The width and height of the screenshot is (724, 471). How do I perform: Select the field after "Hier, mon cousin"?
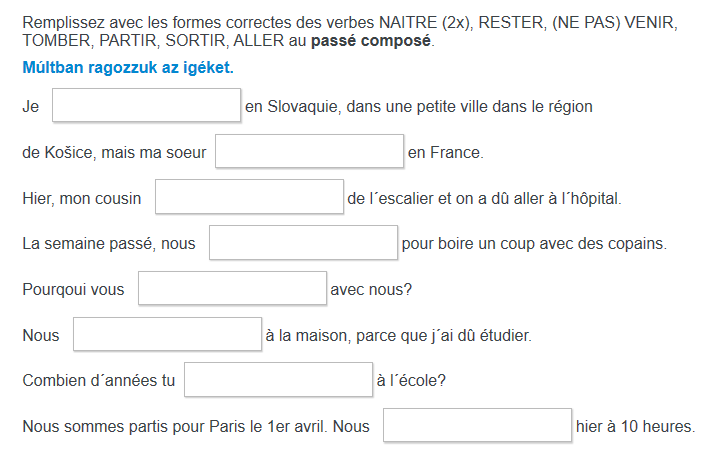point(249,198)
